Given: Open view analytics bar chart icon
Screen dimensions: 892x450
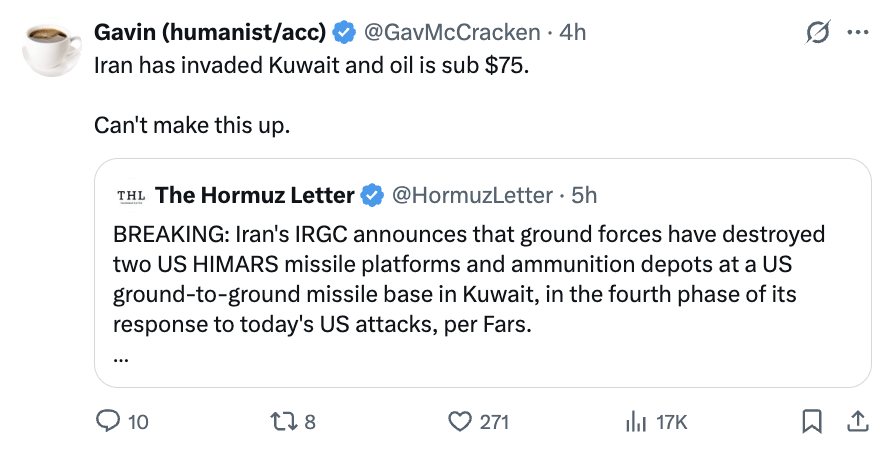Looking at the screenshot, I should click(x=636, y=422).
